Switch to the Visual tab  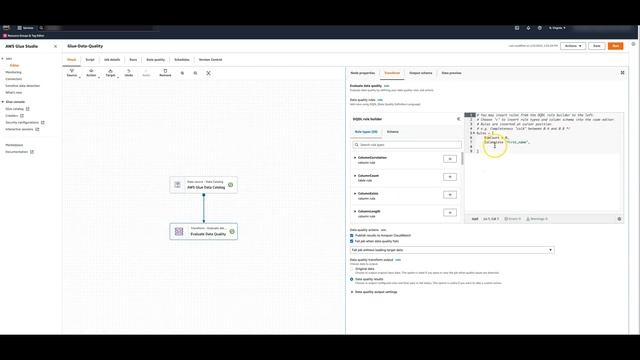(x=71, y=60)
